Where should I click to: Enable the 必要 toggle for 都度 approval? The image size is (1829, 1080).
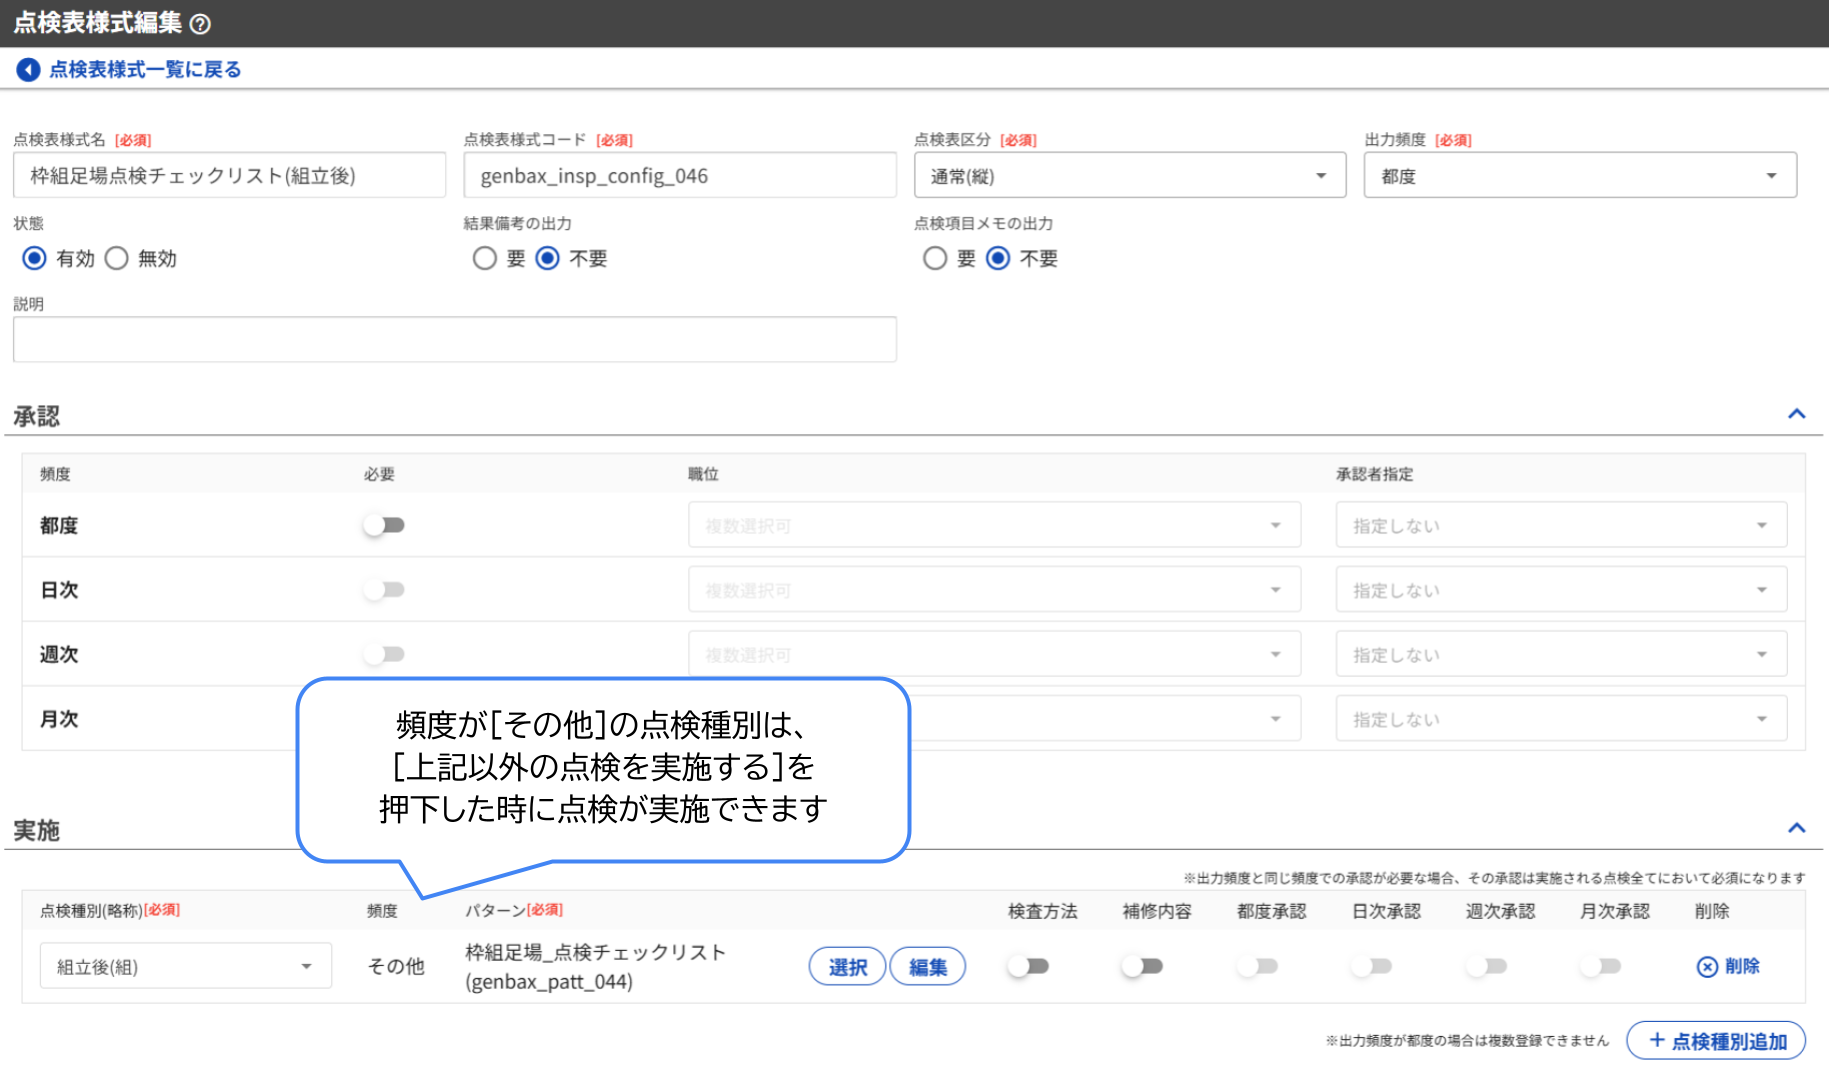click(384, 524)
